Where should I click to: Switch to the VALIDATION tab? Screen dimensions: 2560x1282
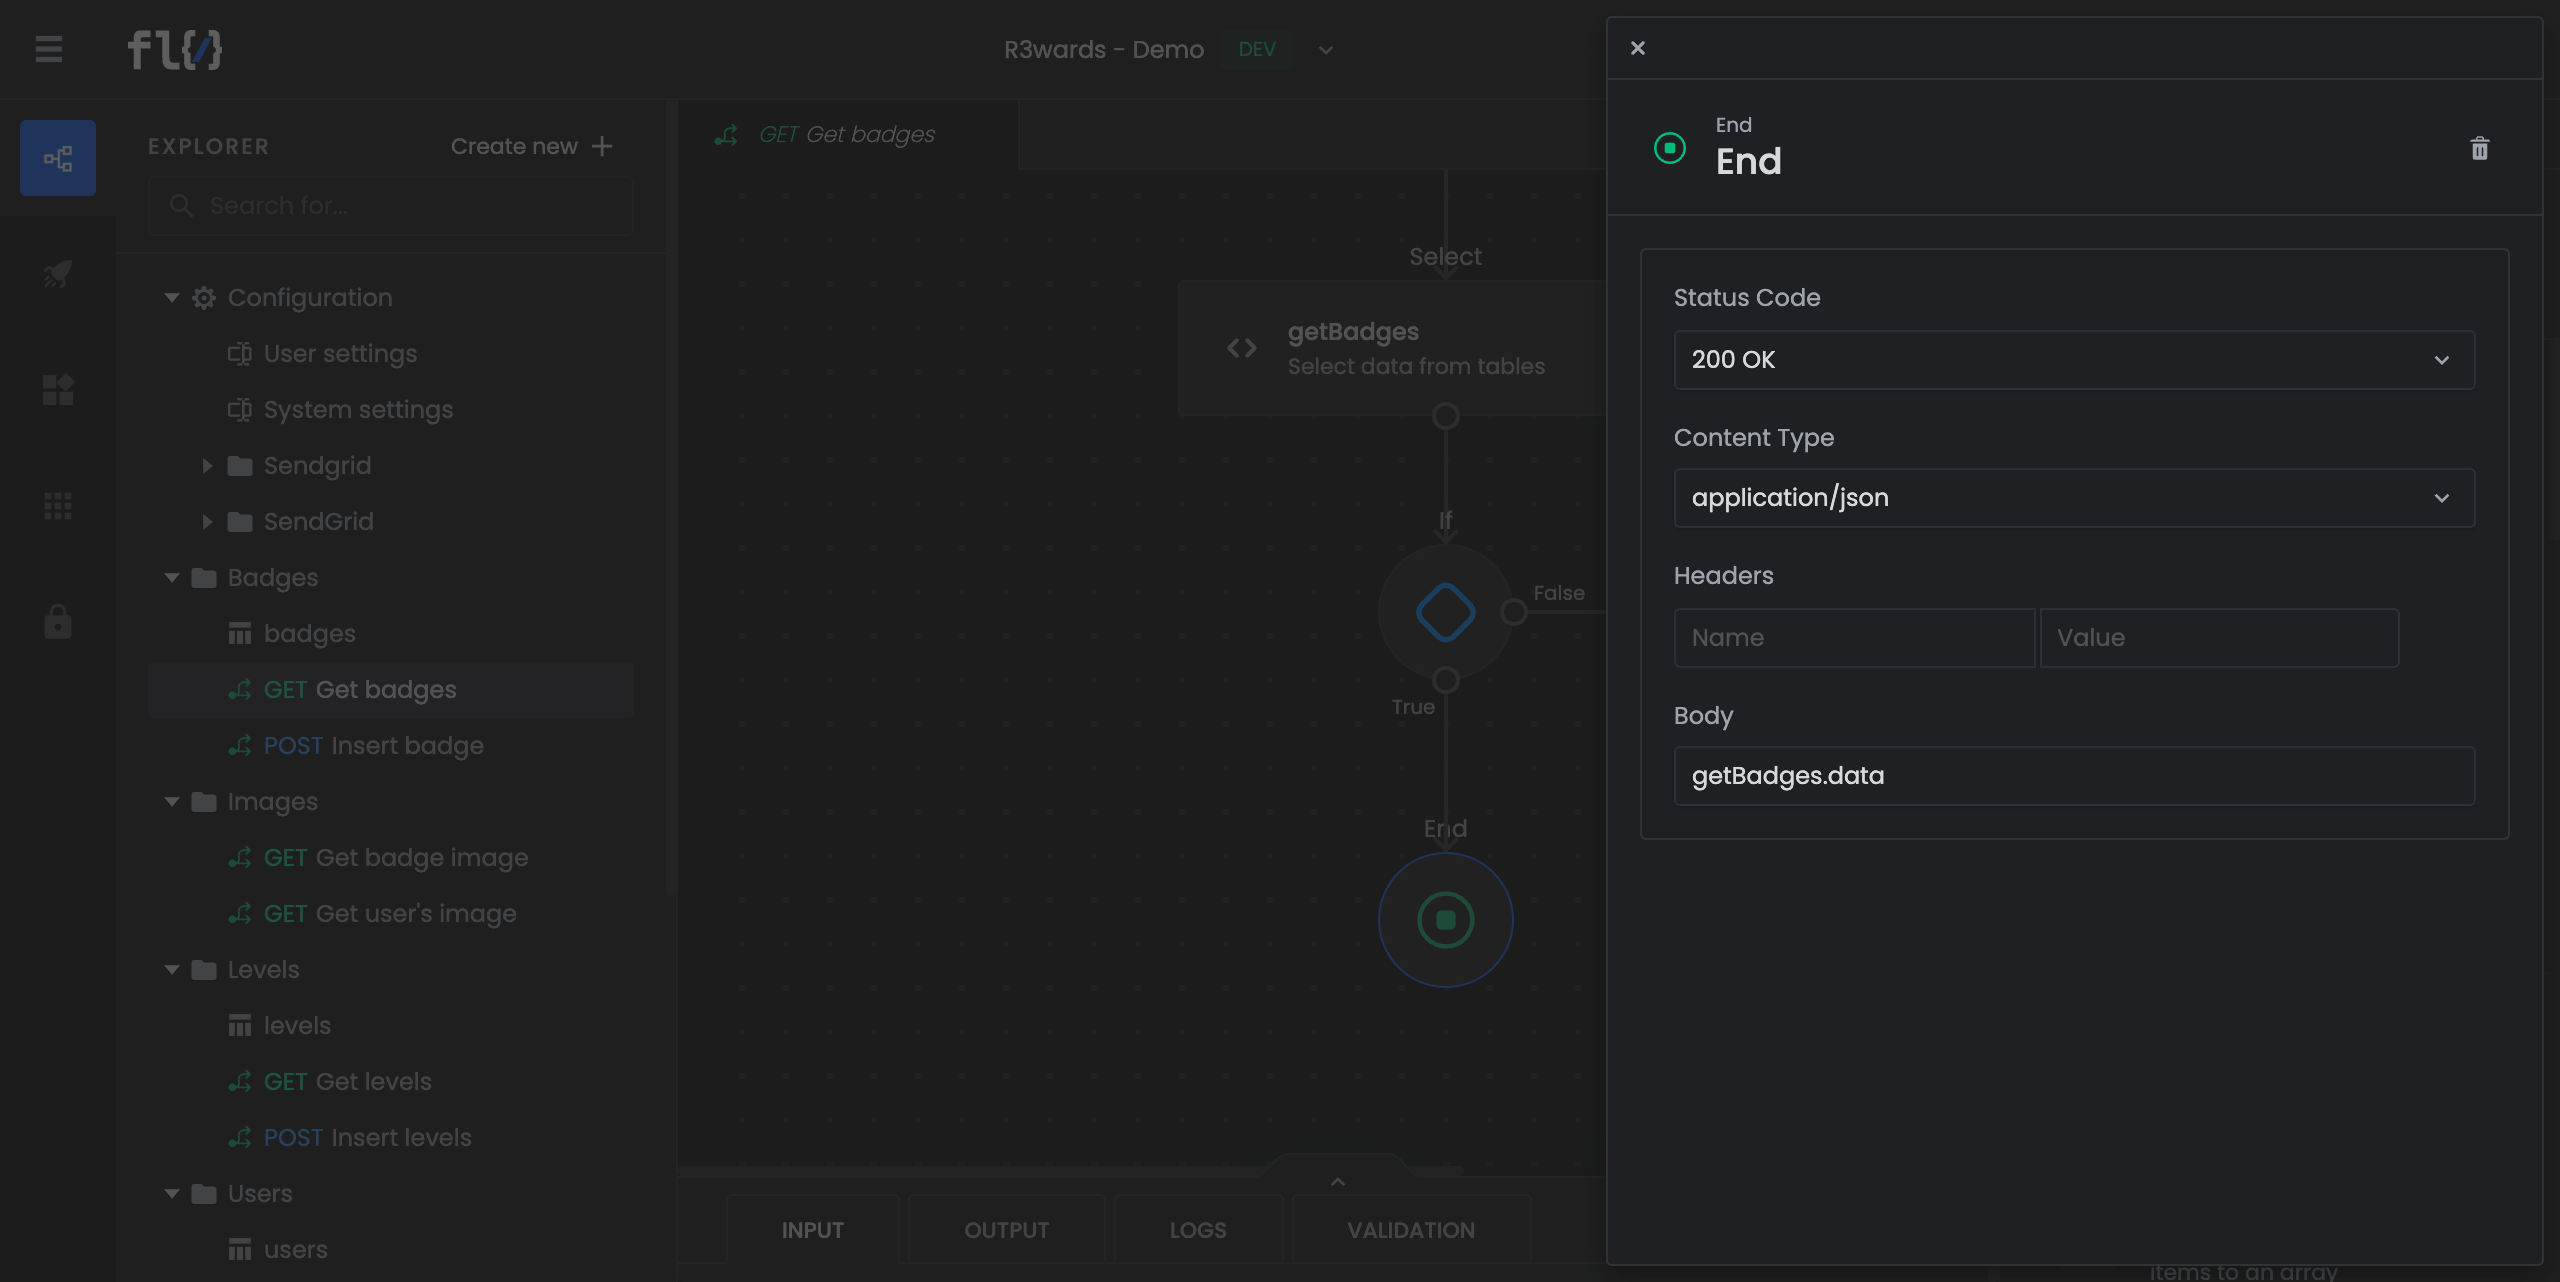point(1411,1230)
